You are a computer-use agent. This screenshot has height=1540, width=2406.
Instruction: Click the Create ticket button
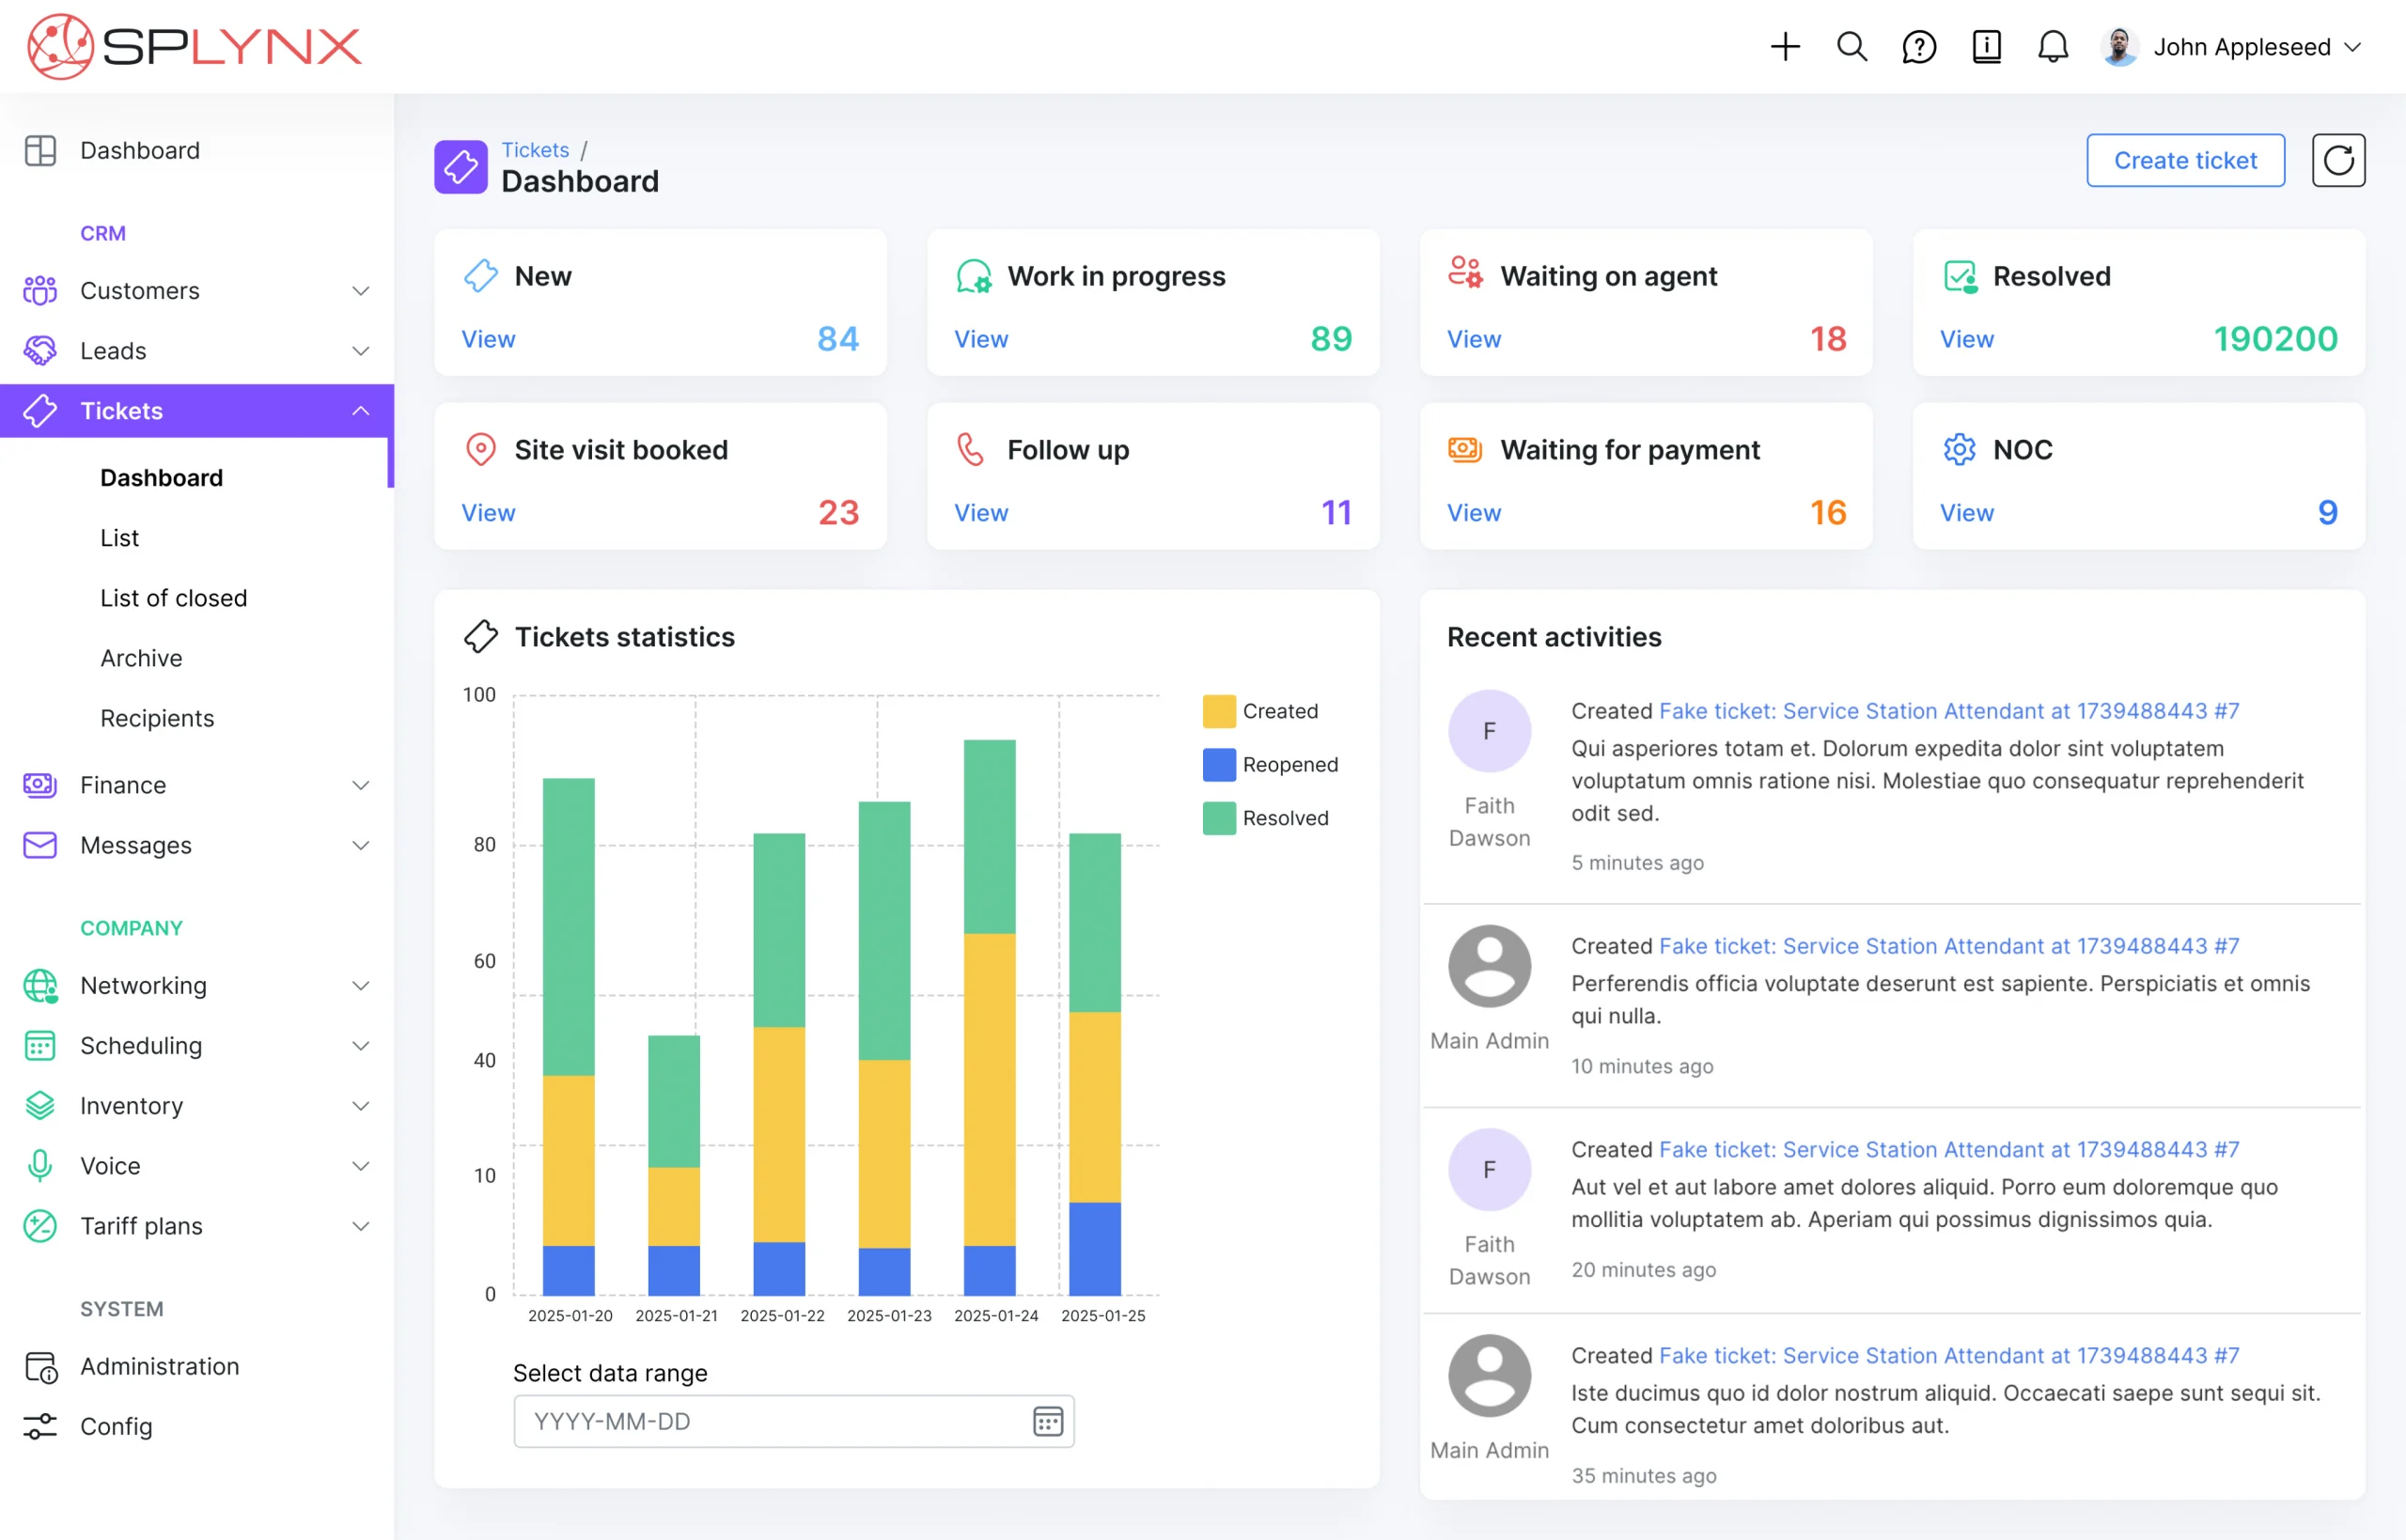click(2185, 160)
